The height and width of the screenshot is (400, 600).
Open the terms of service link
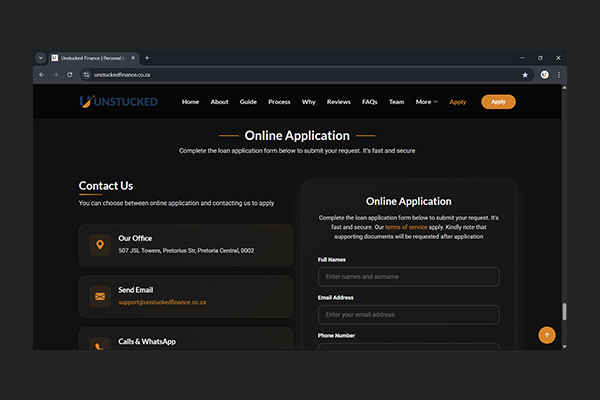[406, 227]
